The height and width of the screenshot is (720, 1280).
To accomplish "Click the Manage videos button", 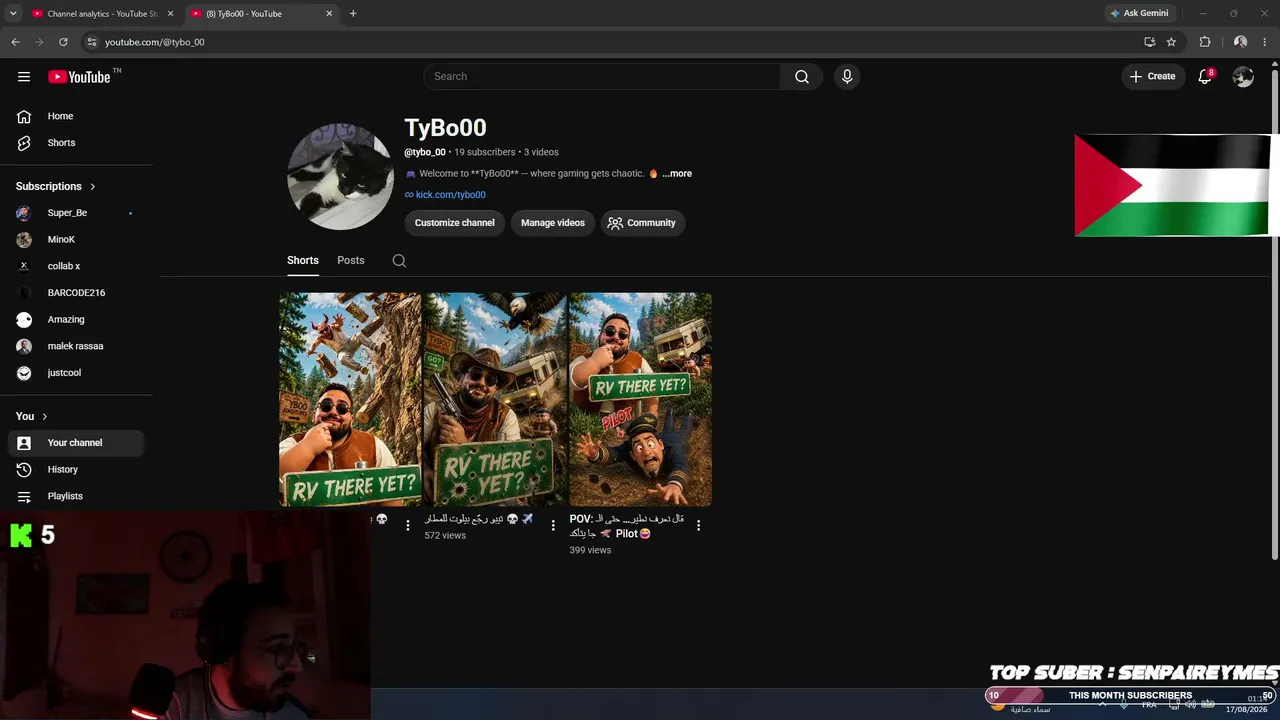I will (553, 223).
